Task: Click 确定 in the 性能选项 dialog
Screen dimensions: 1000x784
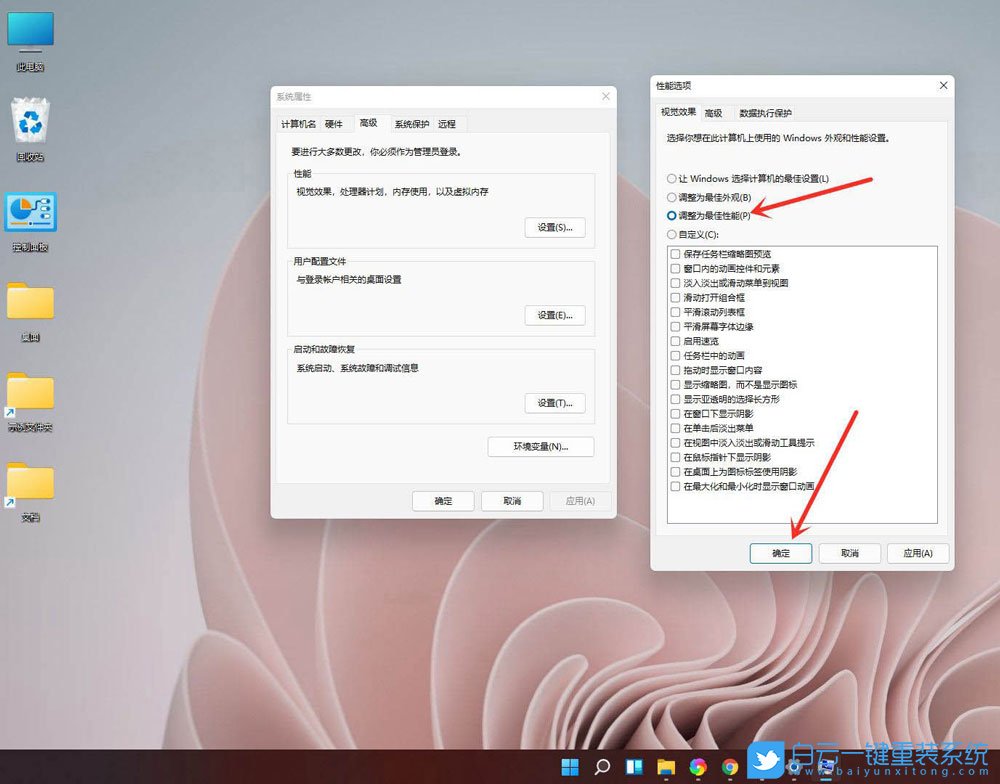Action: tap(780, 553)
